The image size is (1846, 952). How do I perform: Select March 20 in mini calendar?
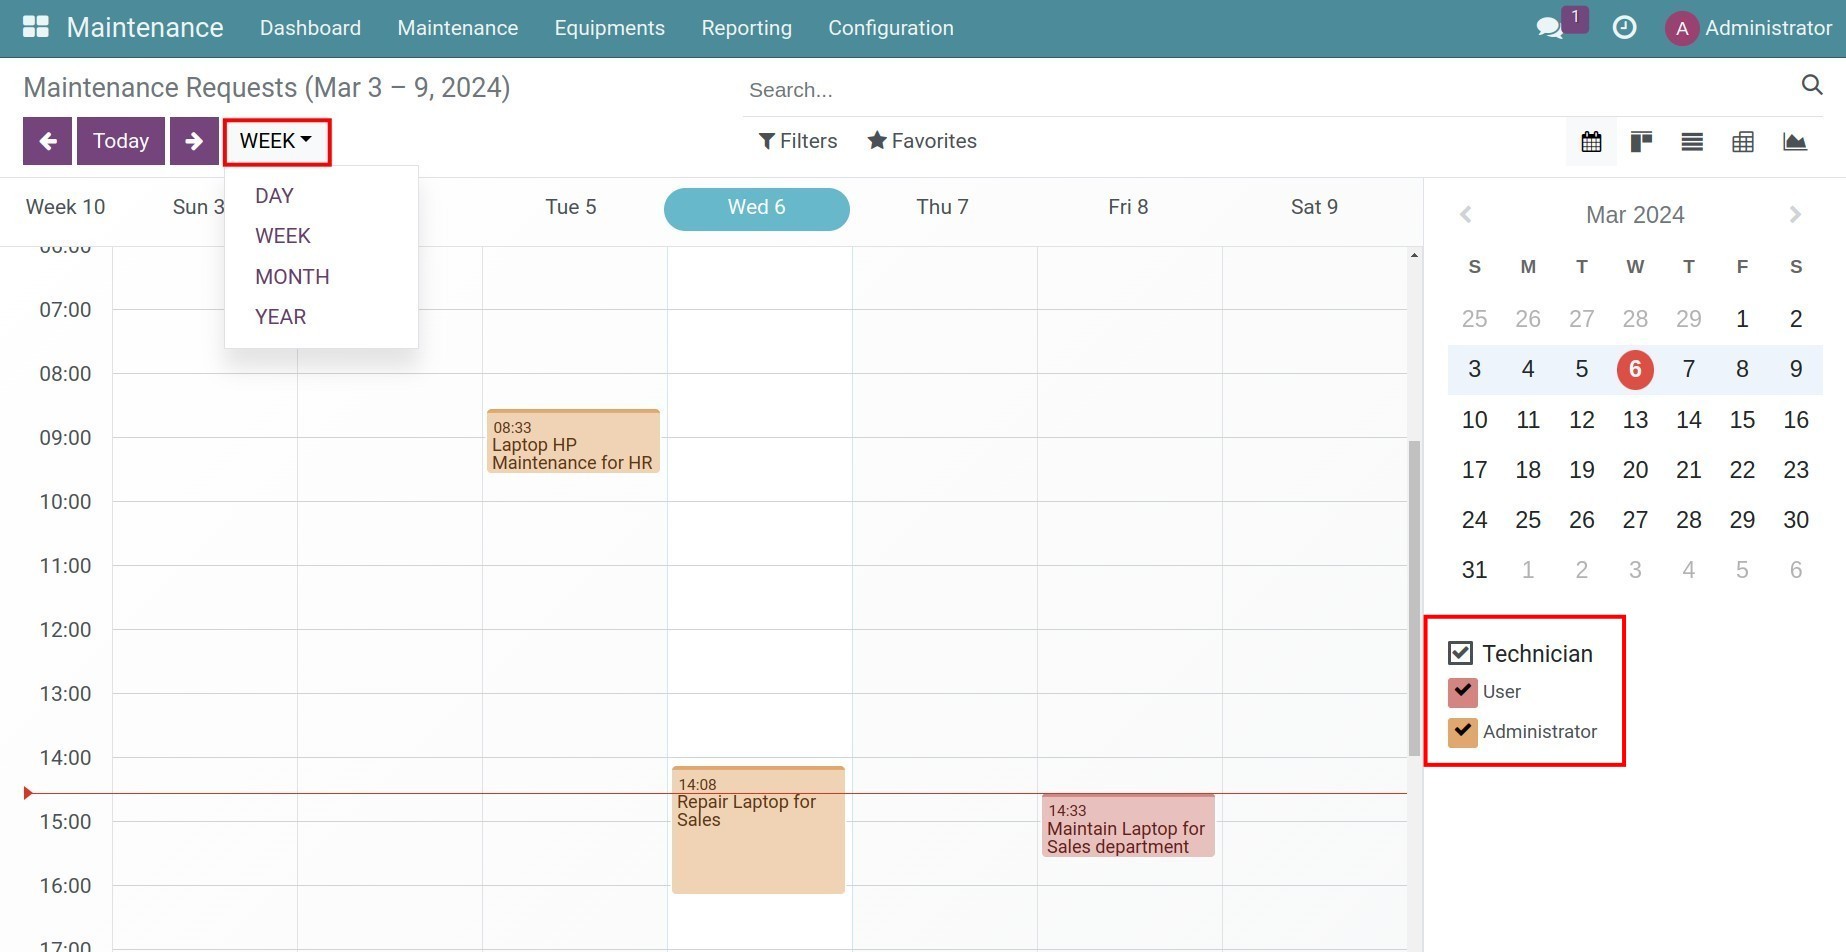point(1635,470)
